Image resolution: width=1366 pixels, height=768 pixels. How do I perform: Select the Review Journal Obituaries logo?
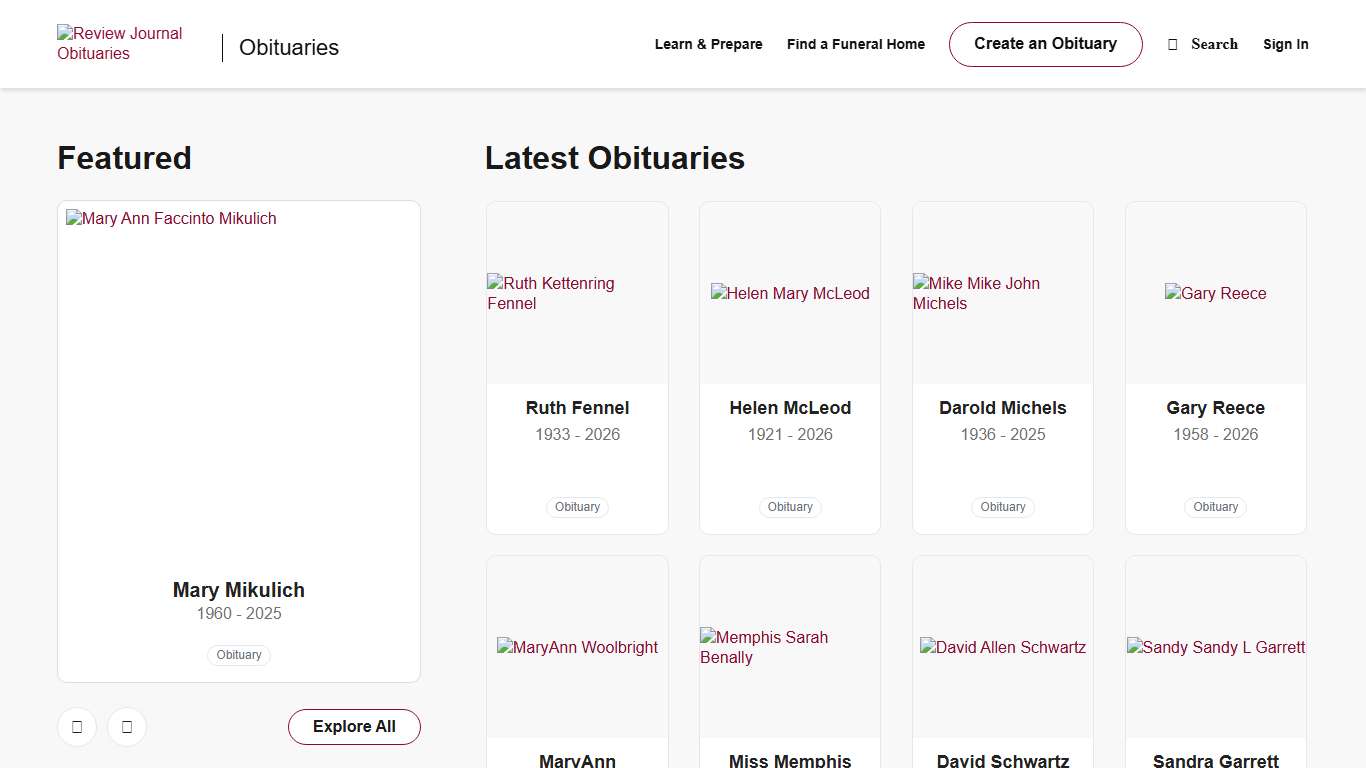click(x=120, y=43)
